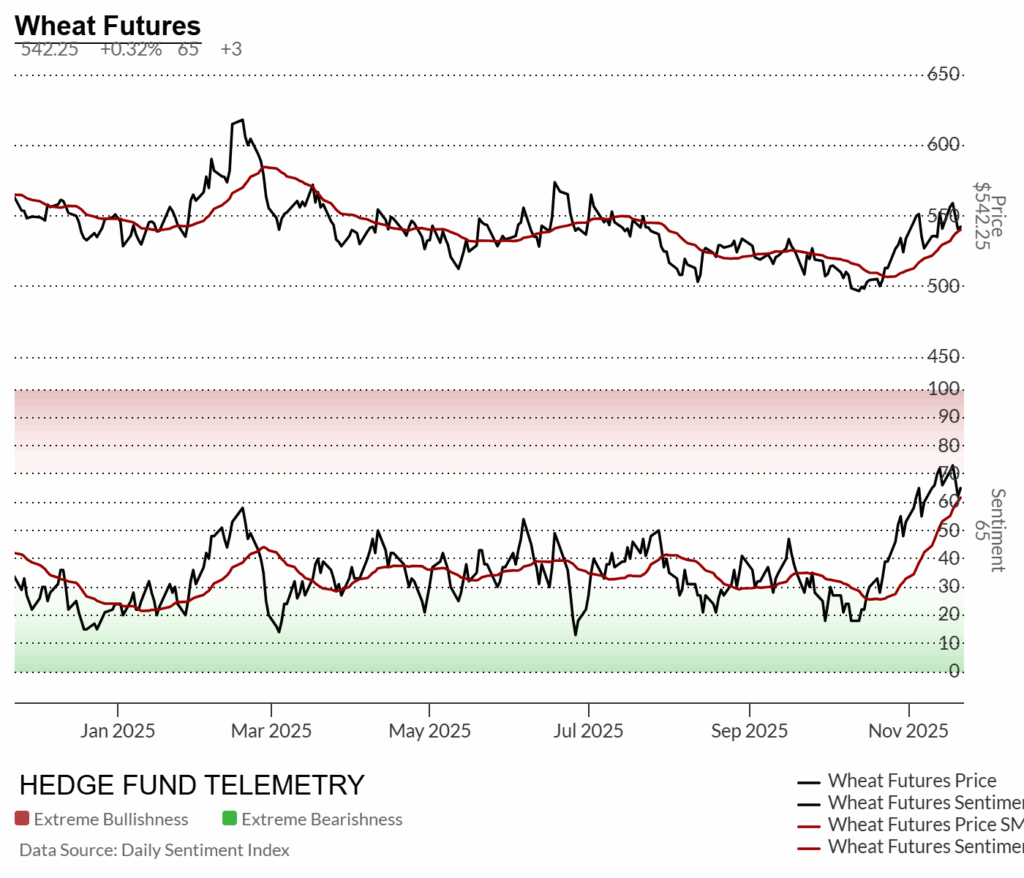
Task: Select the May 2025 x-axis label
Action: coord(427,731)
